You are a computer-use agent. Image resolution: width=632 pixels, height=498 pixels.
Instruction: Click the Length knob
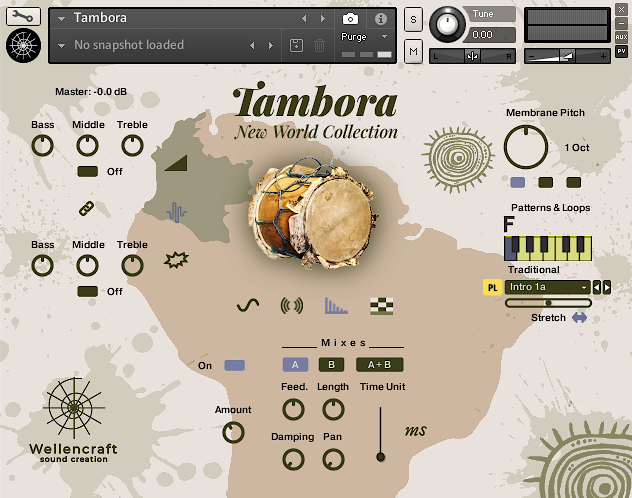click(x=333, y=410)
